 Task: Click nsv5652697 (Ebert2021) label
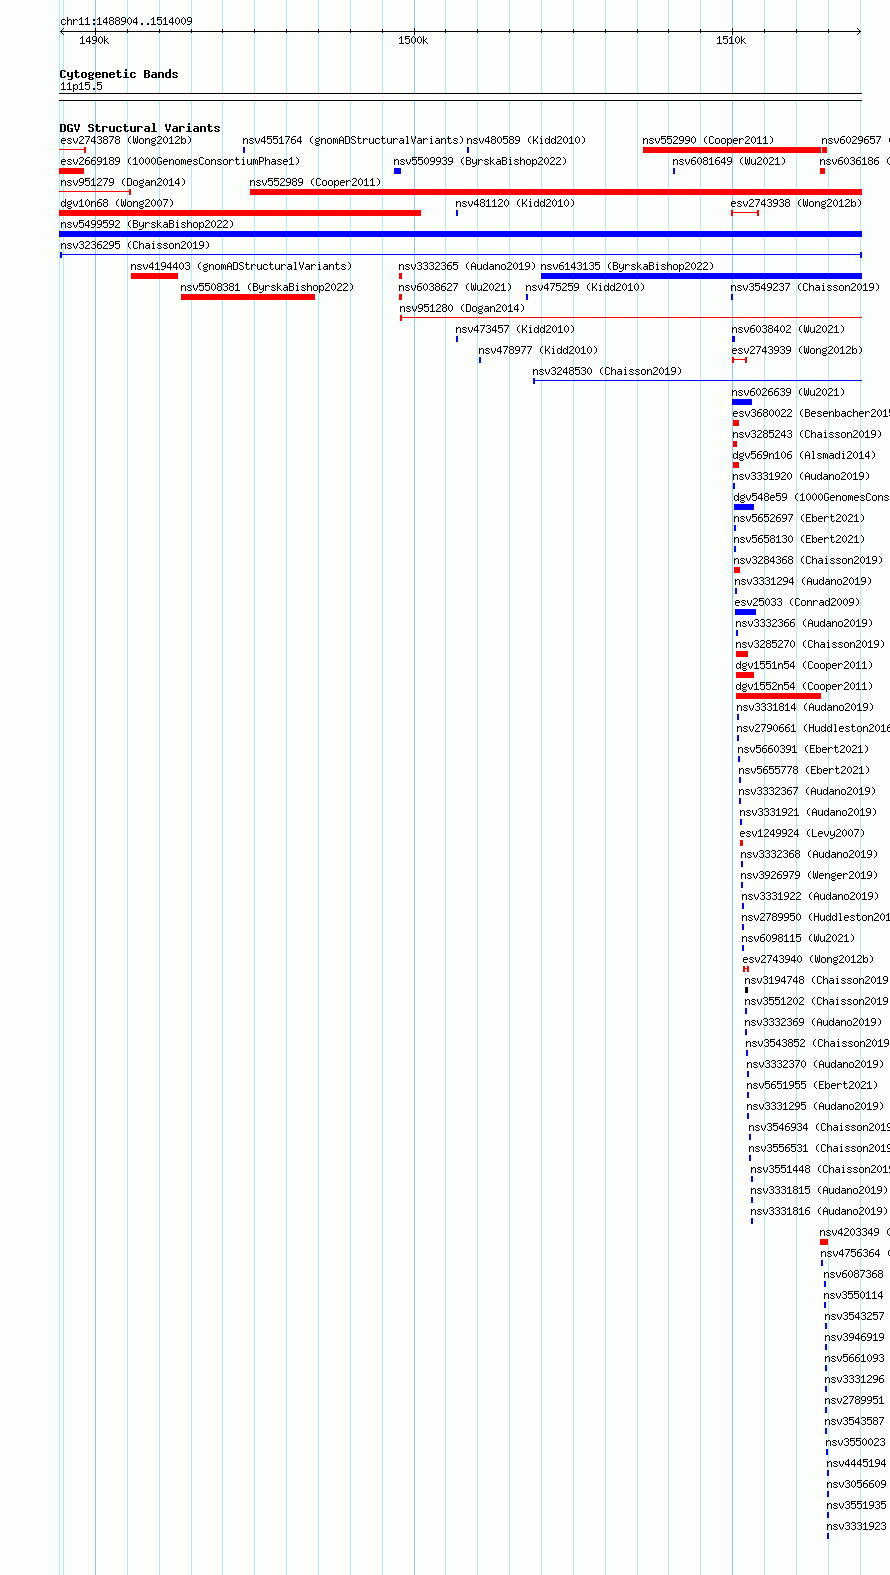pyautogui.click(x=799, y=518)
